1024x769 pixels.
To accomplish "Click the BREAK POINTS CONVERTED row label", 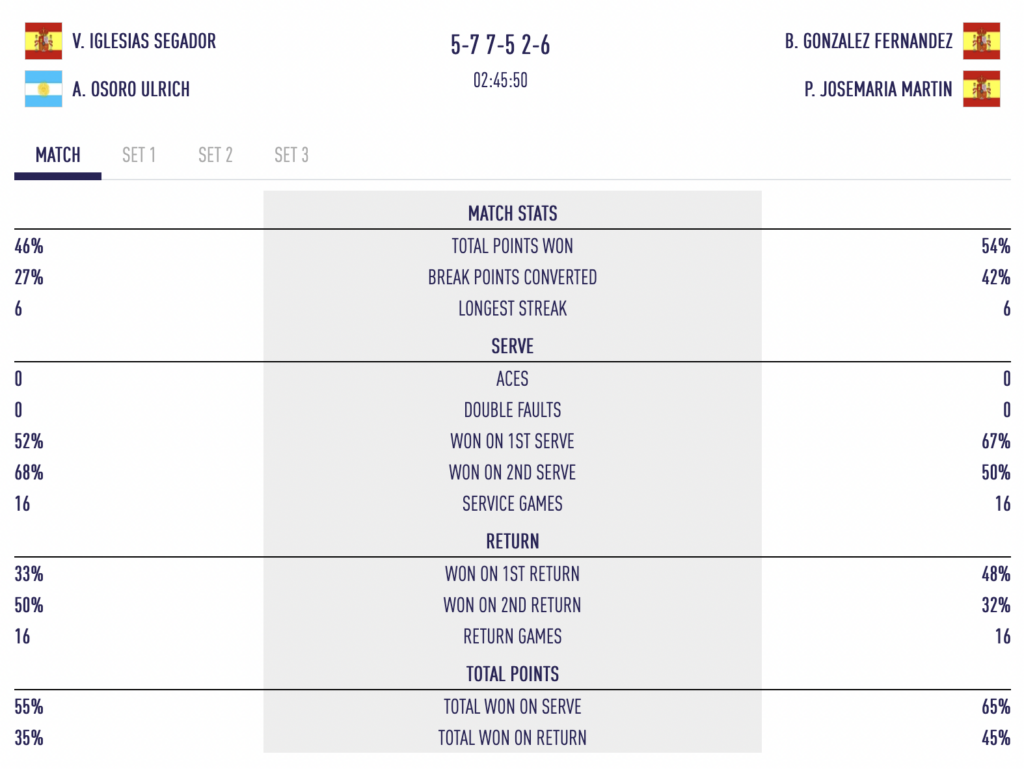I will click(x=512, y=277).
